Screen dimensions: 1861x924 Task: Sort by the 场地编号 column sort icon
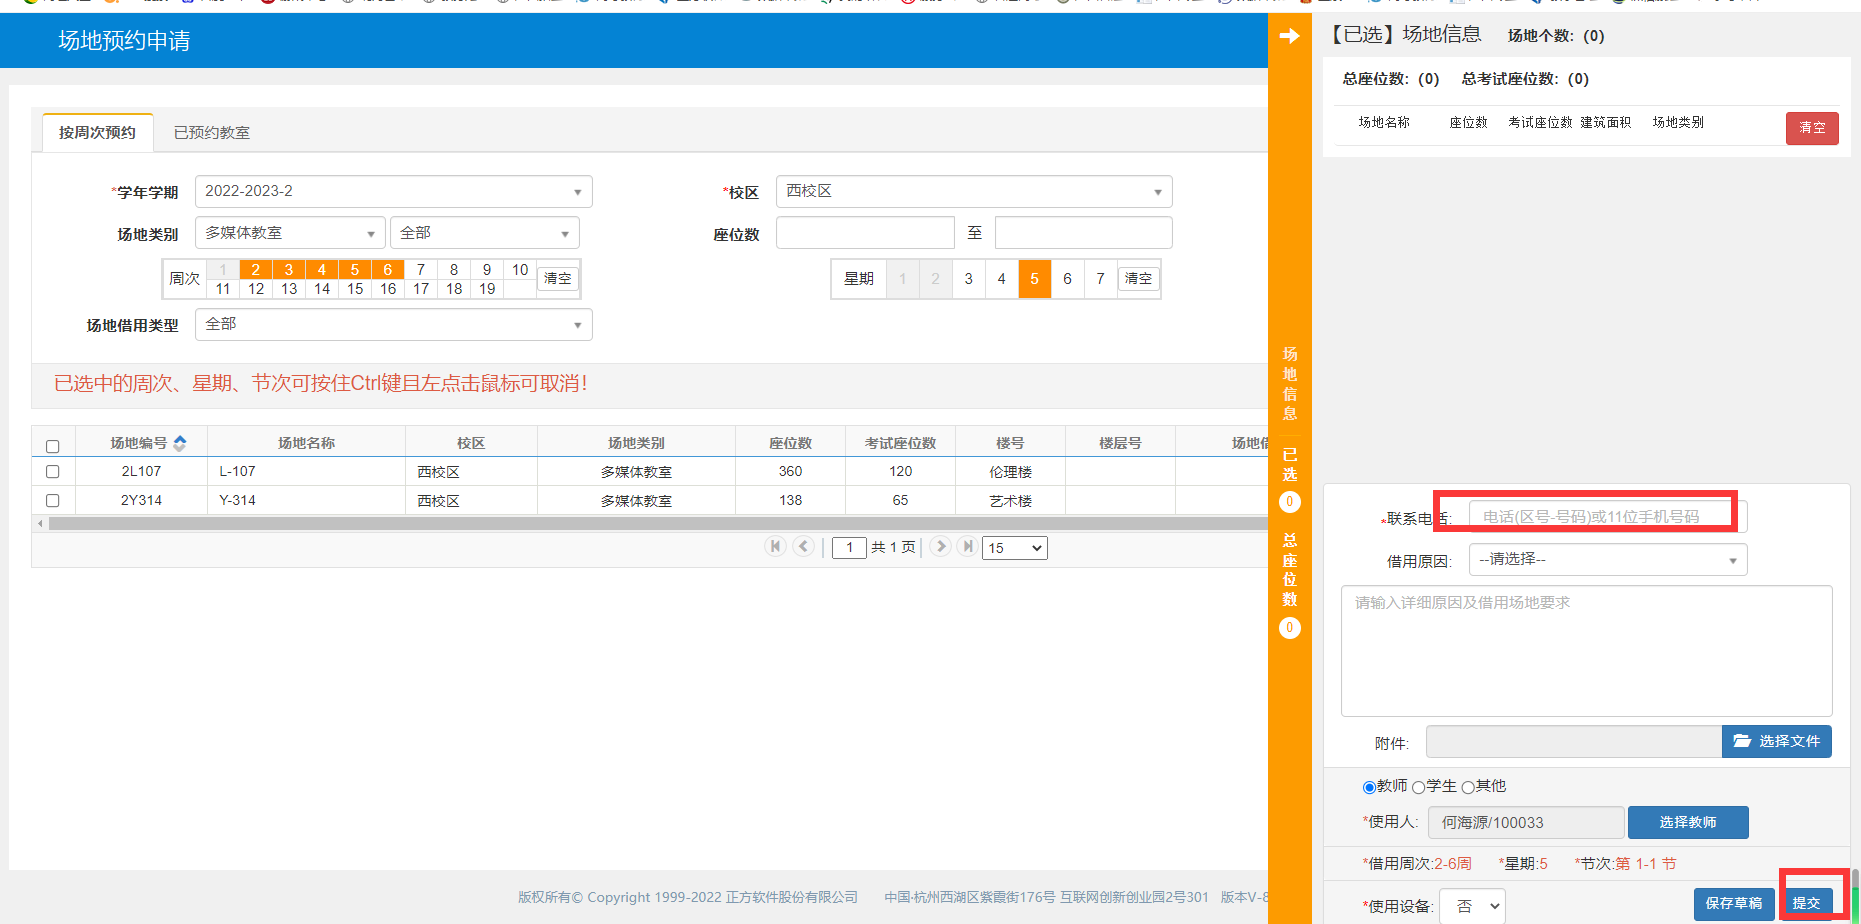click(x=180, y=443)
